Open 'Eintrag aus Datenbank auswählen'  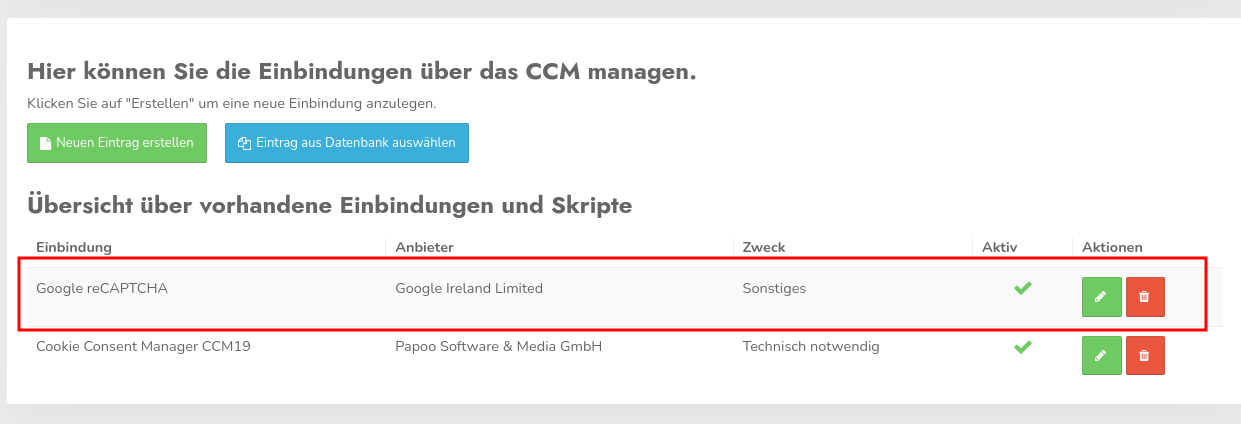tap(347, 142)
